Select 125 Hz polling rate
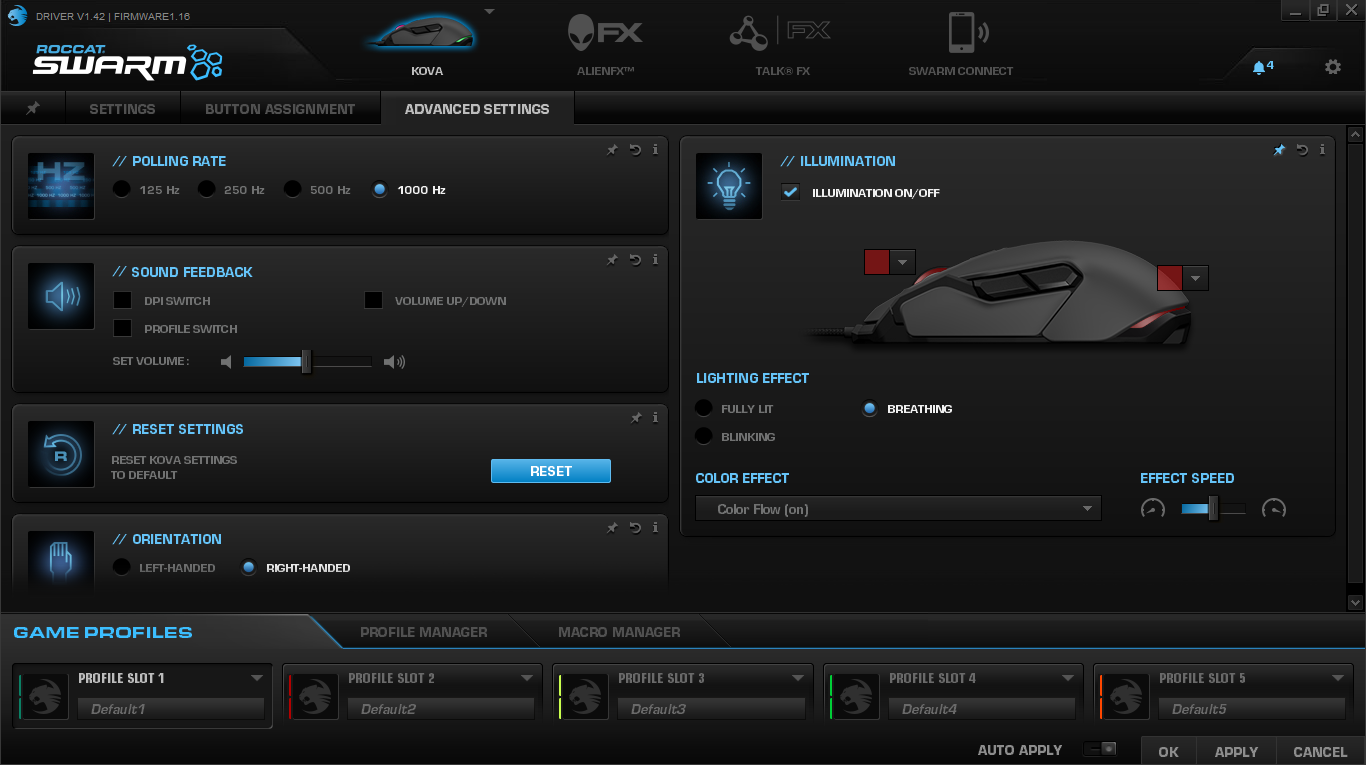Viewport: 1366px width, 765px height. pyautogui.click(x=121, y=189)
